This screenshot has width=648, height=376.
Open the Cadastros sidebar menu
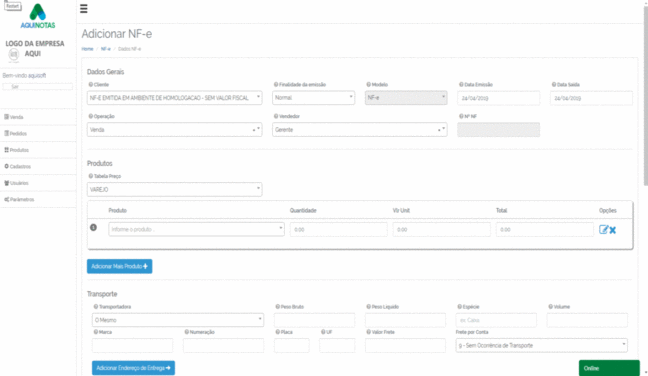coord(38,167)
